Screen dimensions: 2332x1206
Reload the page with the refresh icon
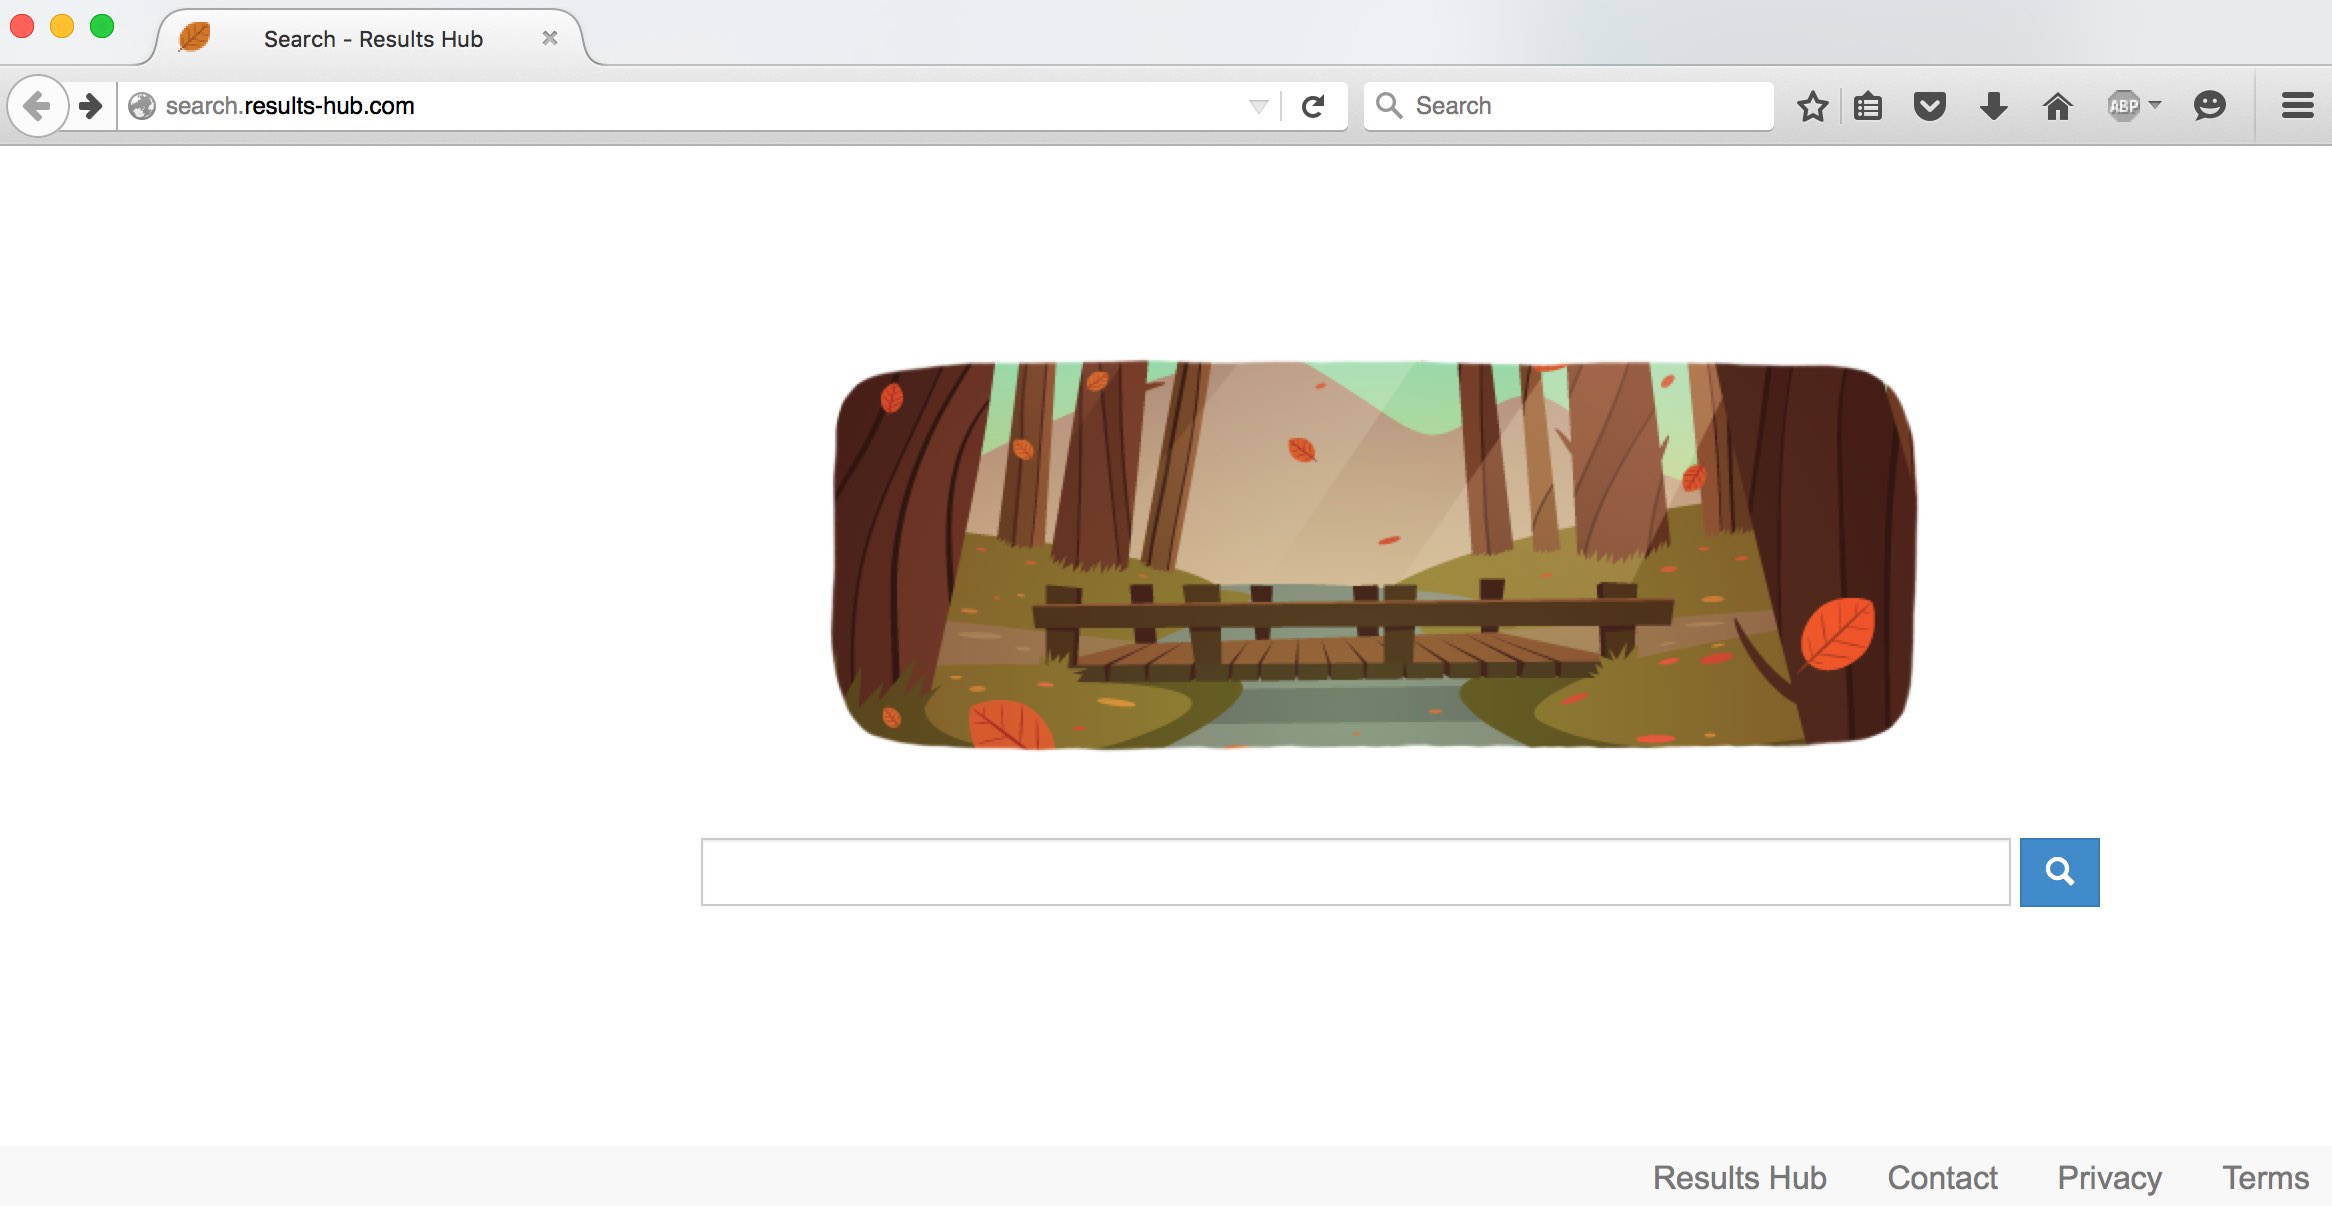pos(1313,105)
